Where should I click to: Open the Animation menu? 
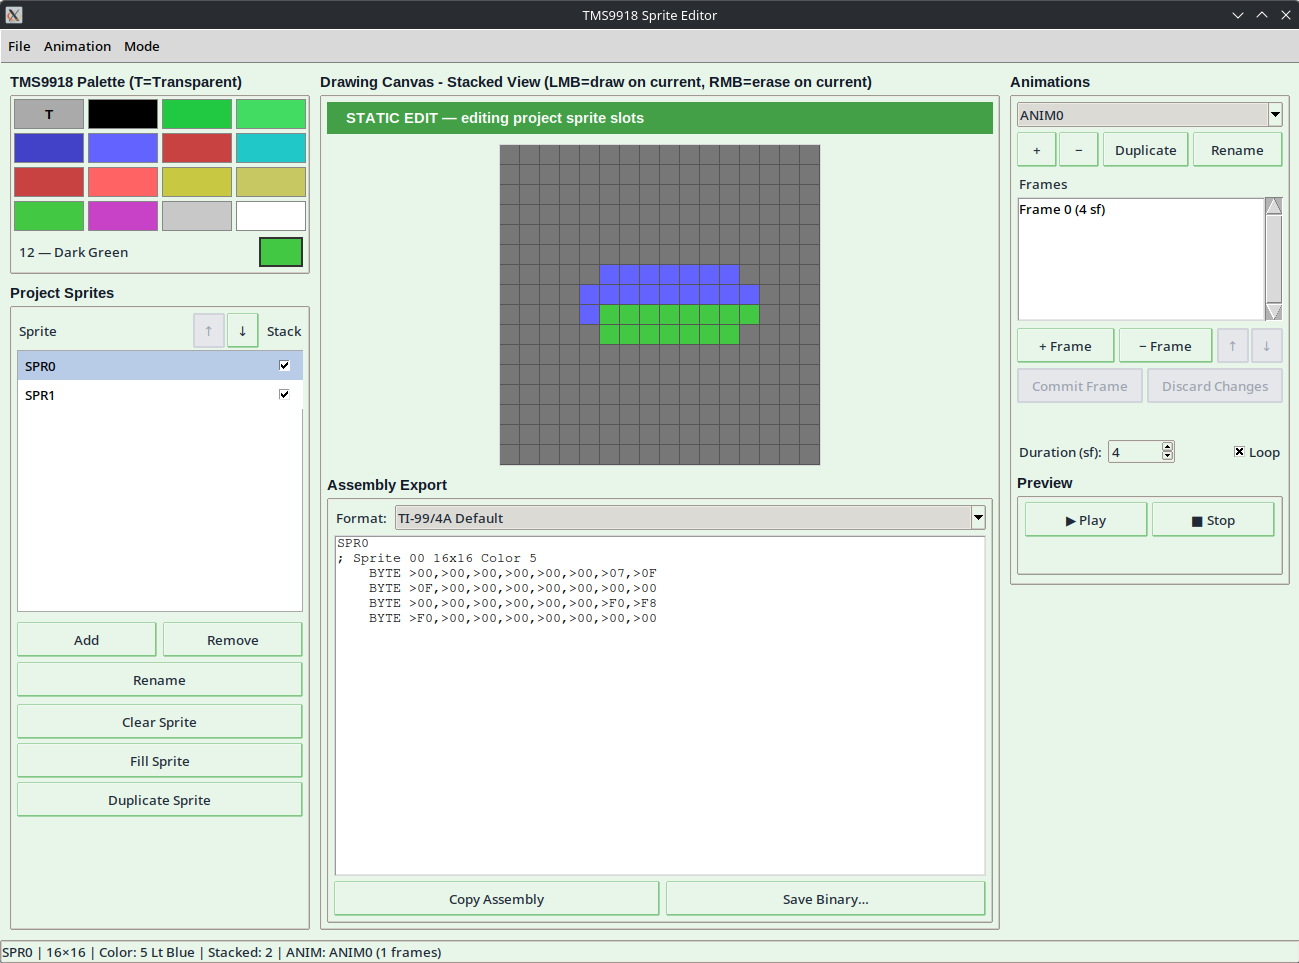coord(77,46)
